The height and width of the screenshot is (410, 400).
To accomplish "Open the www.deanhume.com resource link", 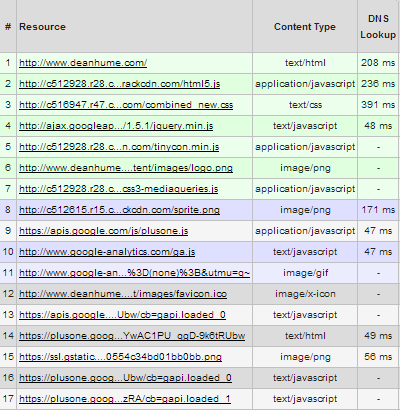I will point(83,63).
